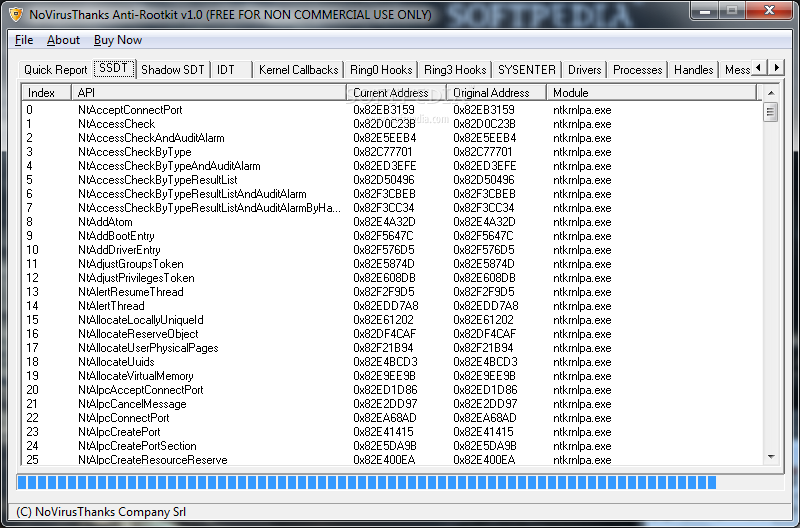
Task: Open the Ring0 Hooks tab
Action: [x=381, y=70]
